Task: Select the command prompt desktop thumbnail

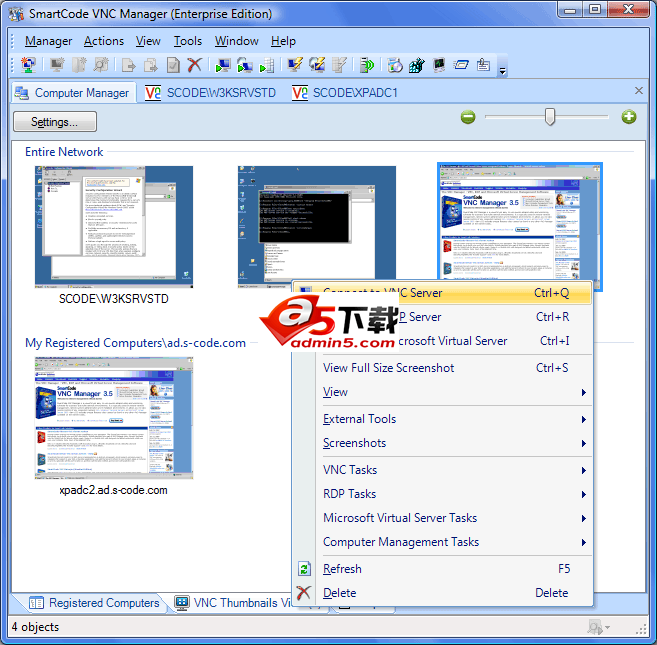Action: coord(316,222)
